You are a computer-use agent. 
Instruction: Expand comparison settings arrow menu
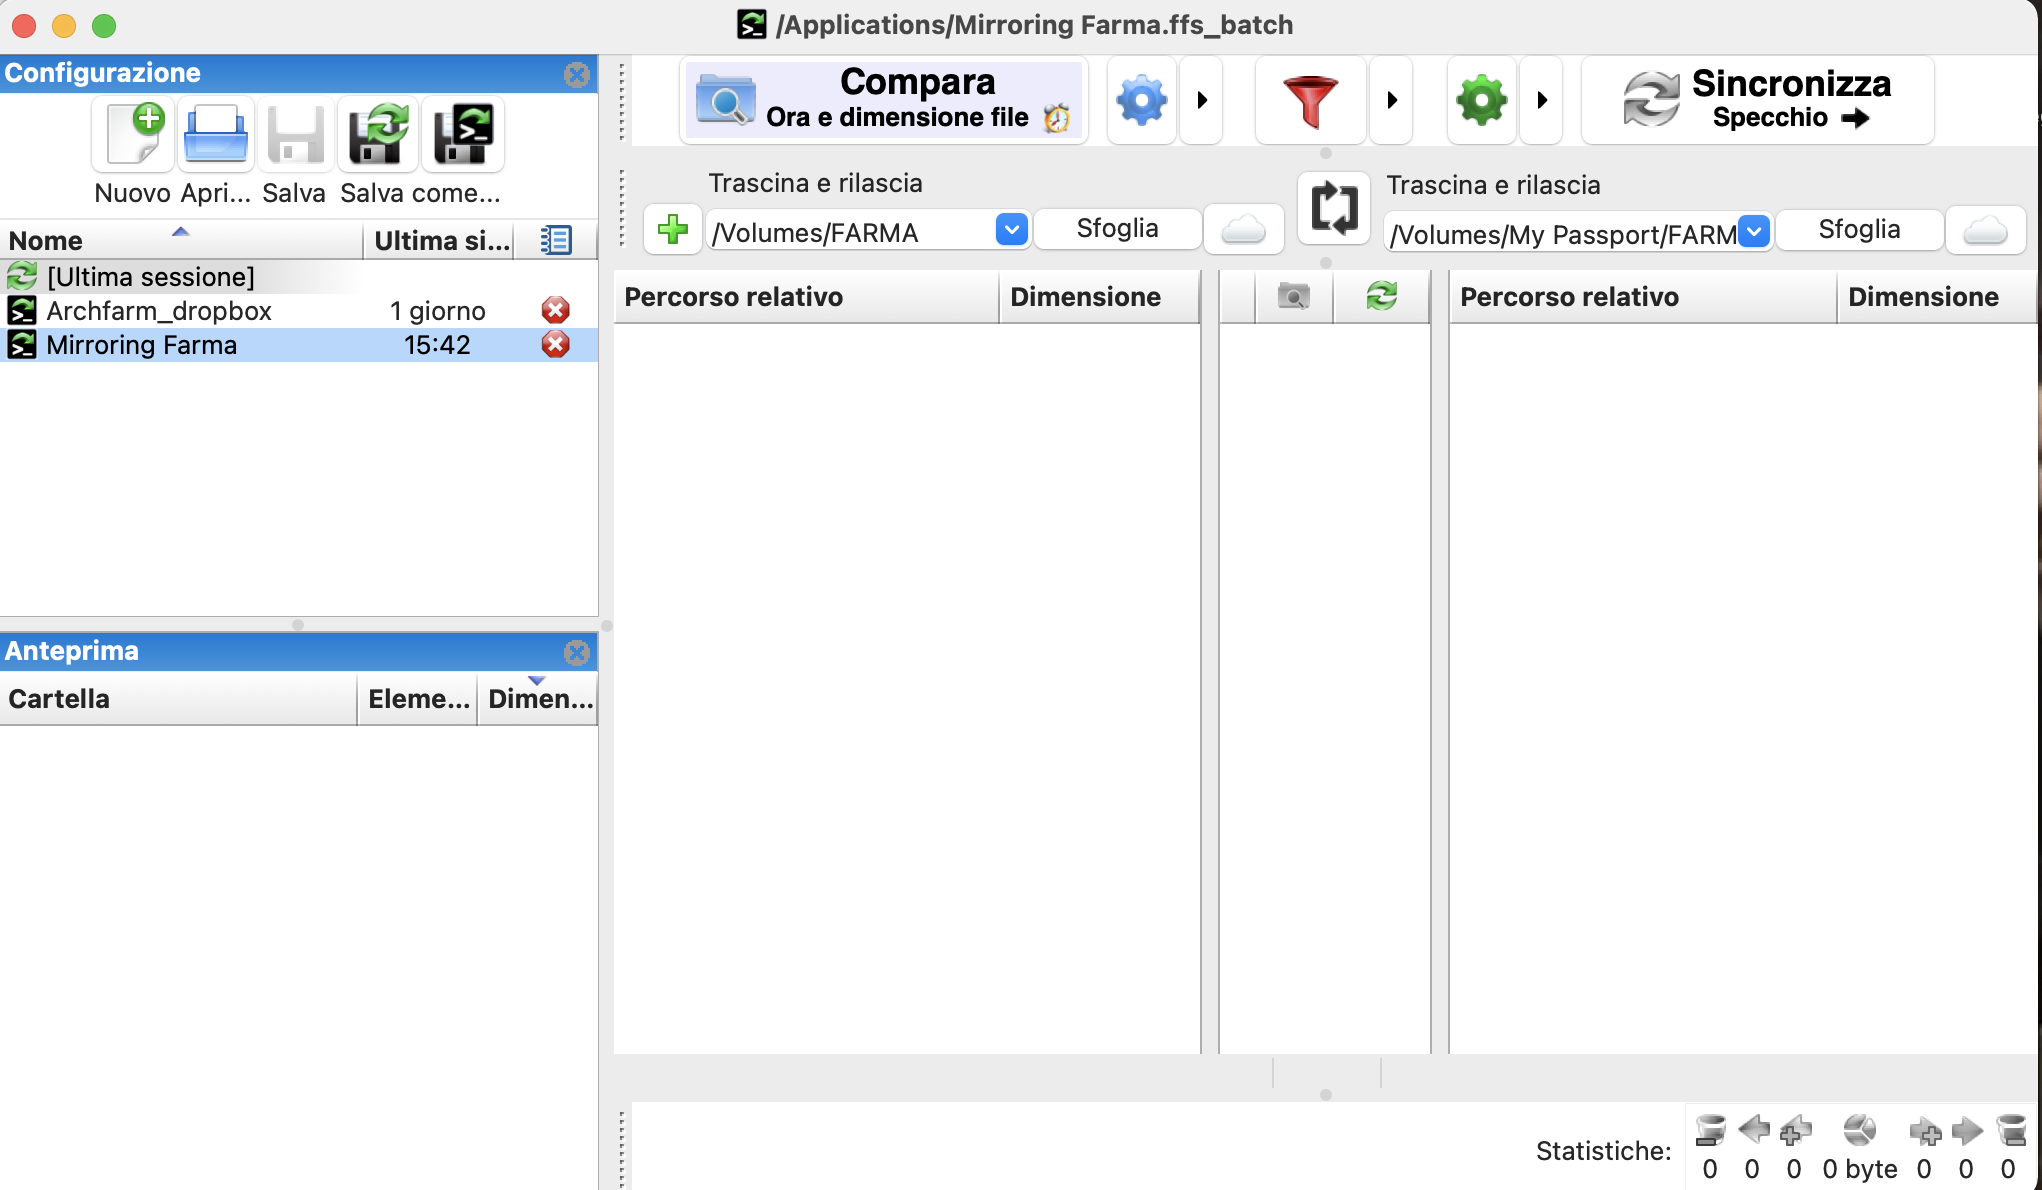click(1202, 100)
